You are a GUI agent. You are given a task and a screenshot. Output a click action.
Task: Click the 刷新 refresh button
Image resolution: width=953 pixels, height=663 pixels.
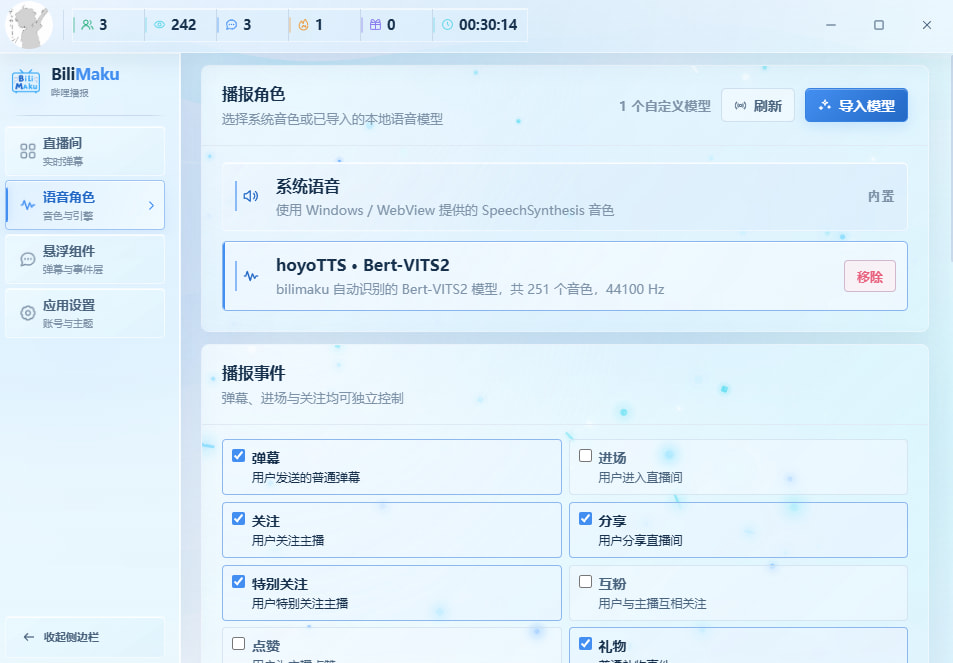click(x=758, y=106)
